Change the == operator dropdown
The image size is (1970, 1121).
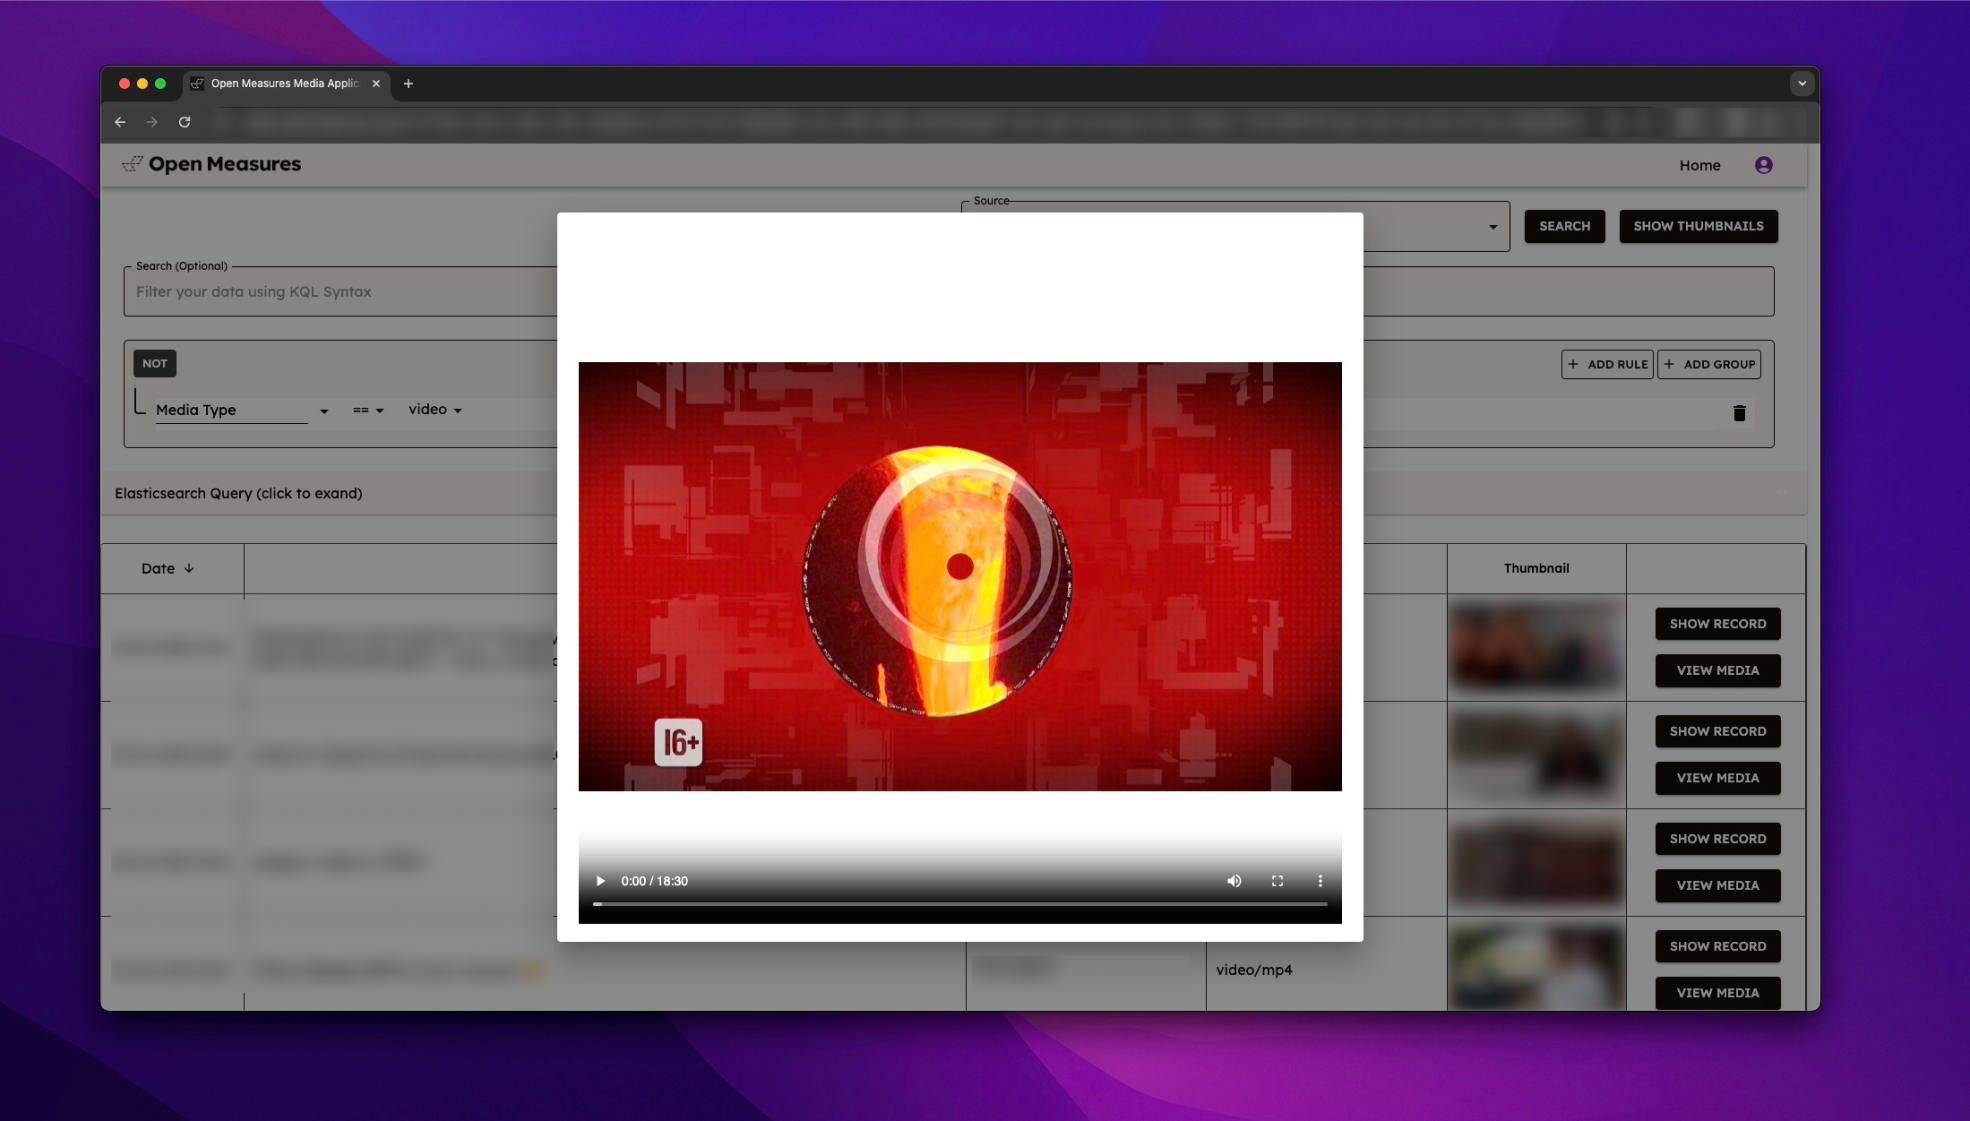click(x=368, y=410)
